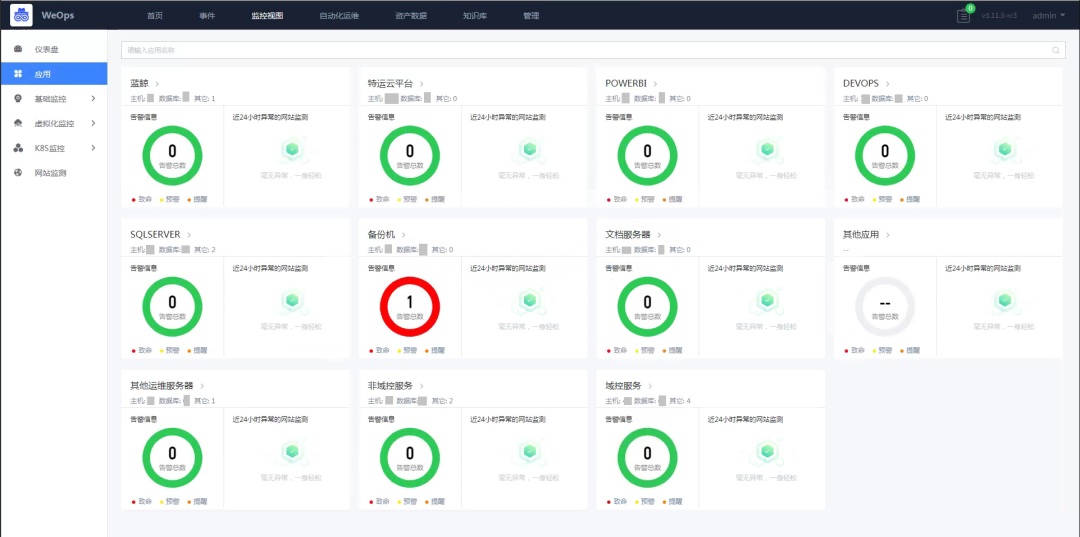
Task: Click the K8S监控 sidebar icon
Action: (19, 148)
